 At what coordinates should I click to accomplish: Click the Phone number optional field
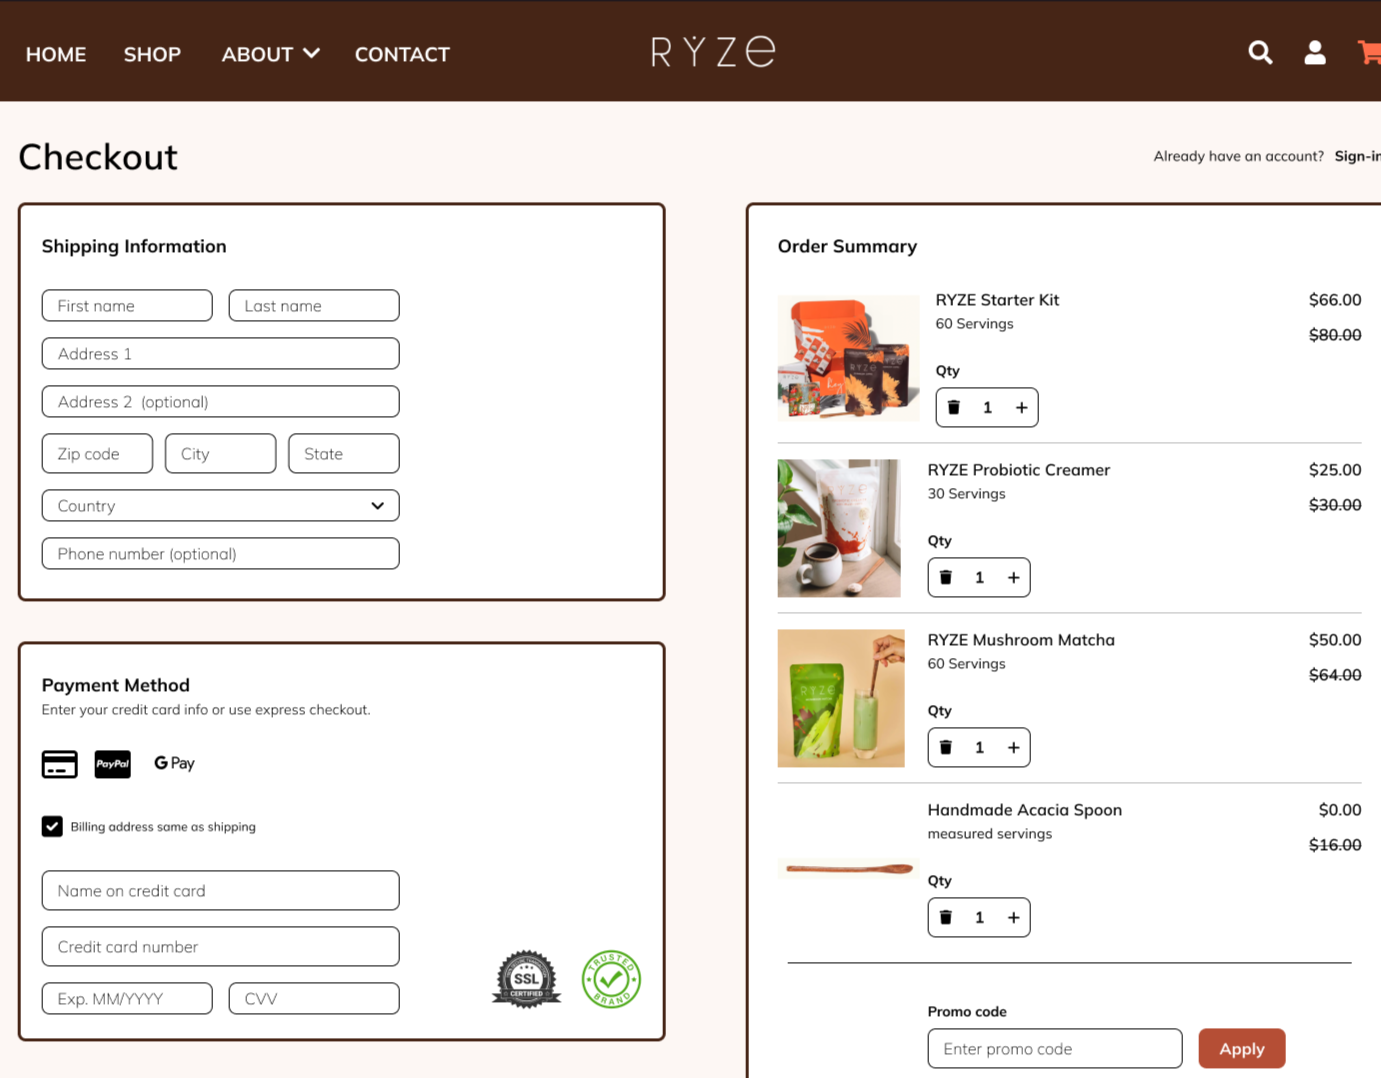click(x=221, y=553)
